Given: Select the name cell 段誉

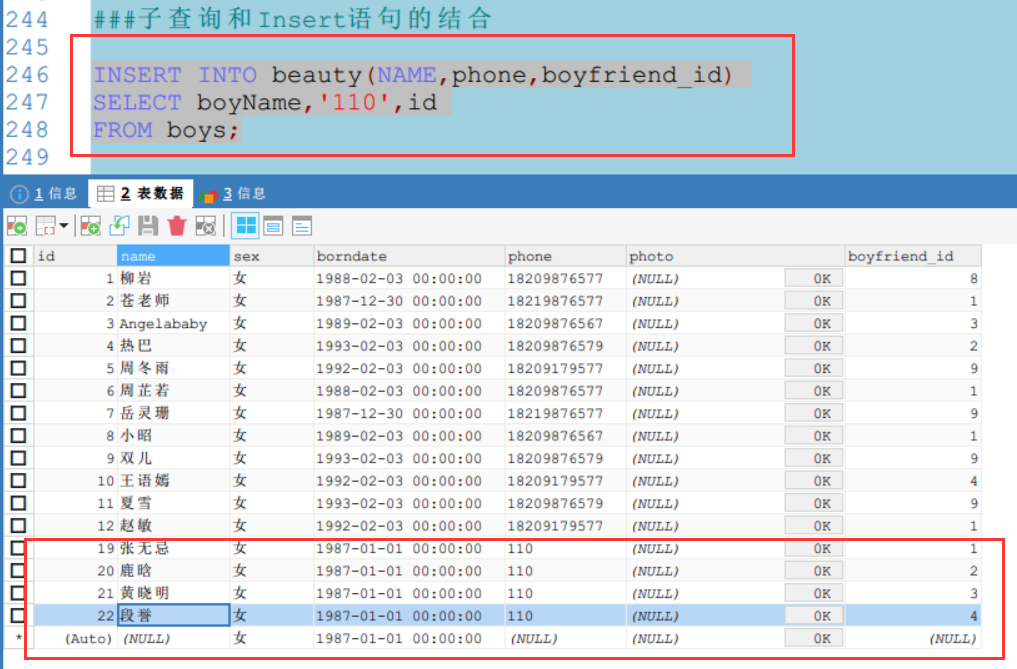Looking at the screenshot, I should point(173,616).
